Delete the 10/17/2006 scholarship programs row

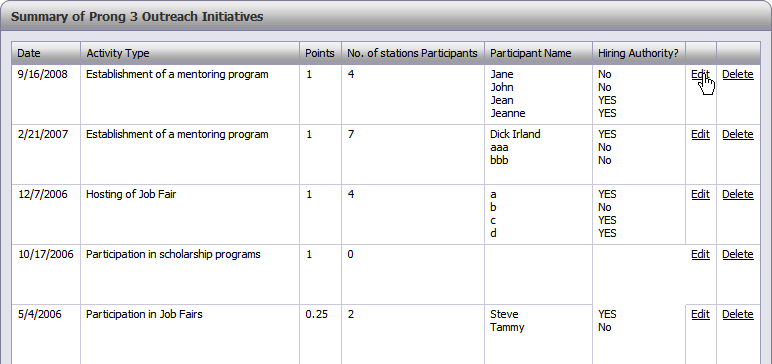(x=738, y=255)
